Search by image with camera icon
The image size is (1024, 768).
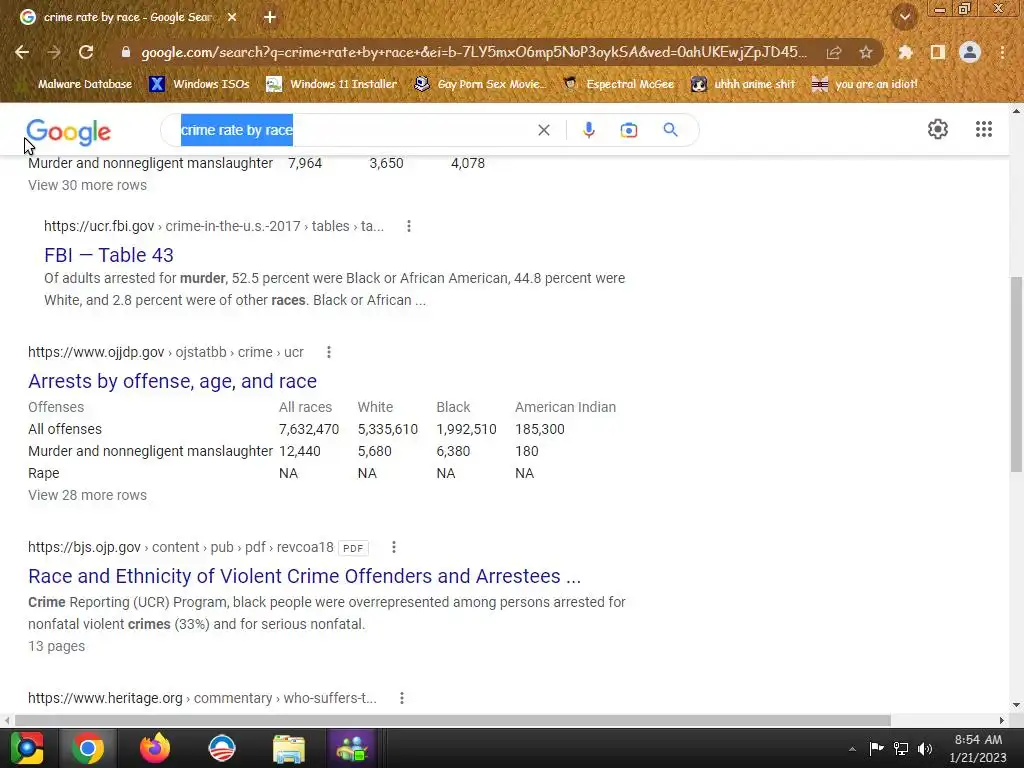point(628,130)
